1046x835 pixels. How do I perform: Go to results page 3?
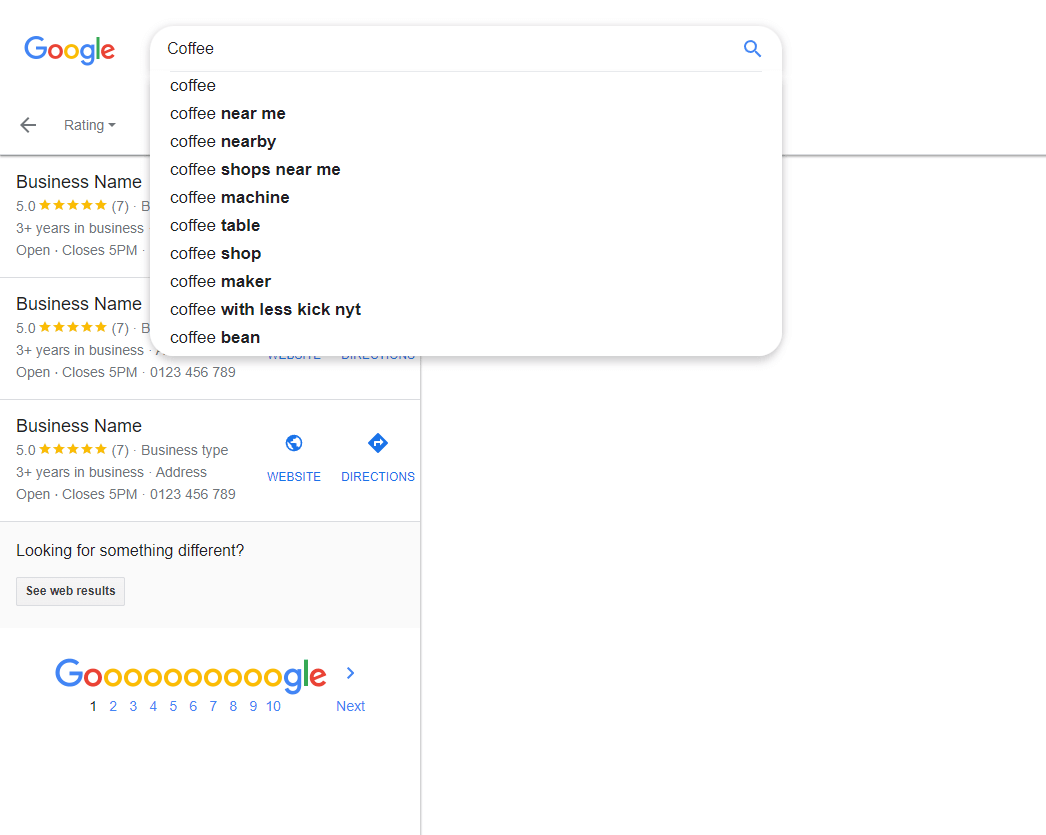(x=133, y=706)
